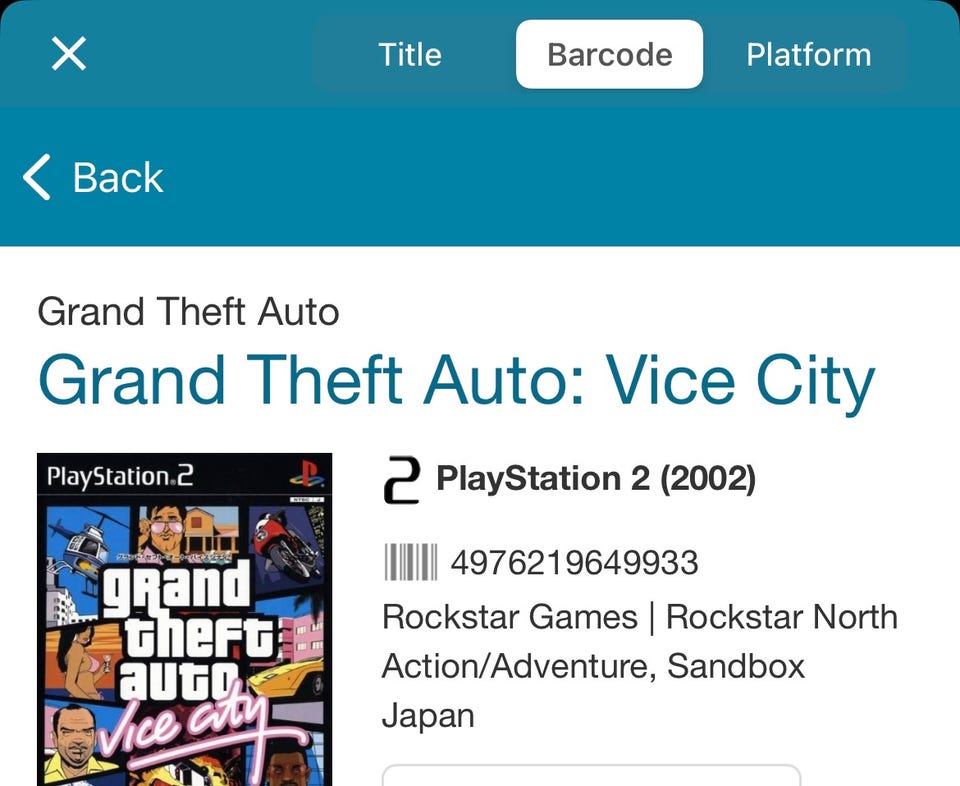Select the Barcode tab
The image size is (960, 786).
609,54
